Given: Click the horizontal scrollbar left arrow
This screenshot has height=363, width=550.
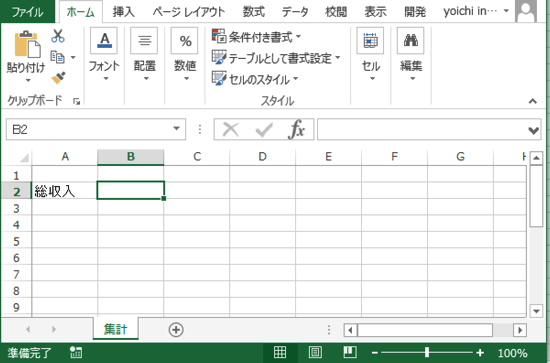Looking at the screenshot, I should 350,330.
